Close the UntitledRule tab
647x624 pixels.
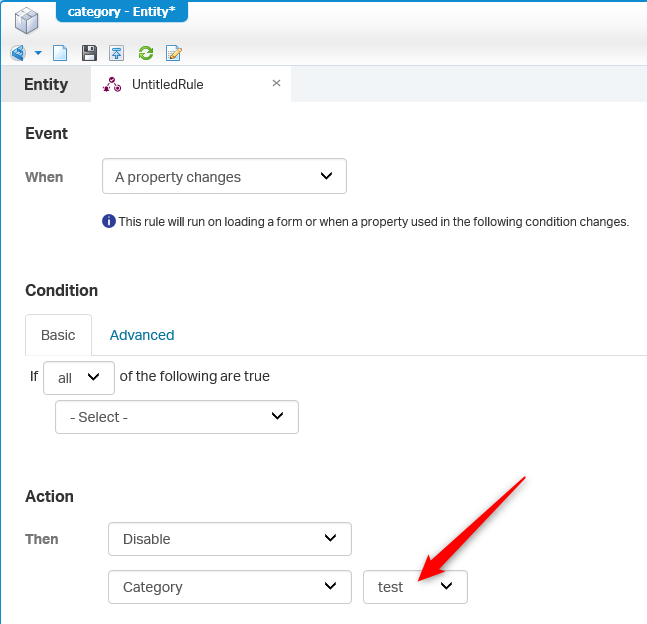(276, 83)
